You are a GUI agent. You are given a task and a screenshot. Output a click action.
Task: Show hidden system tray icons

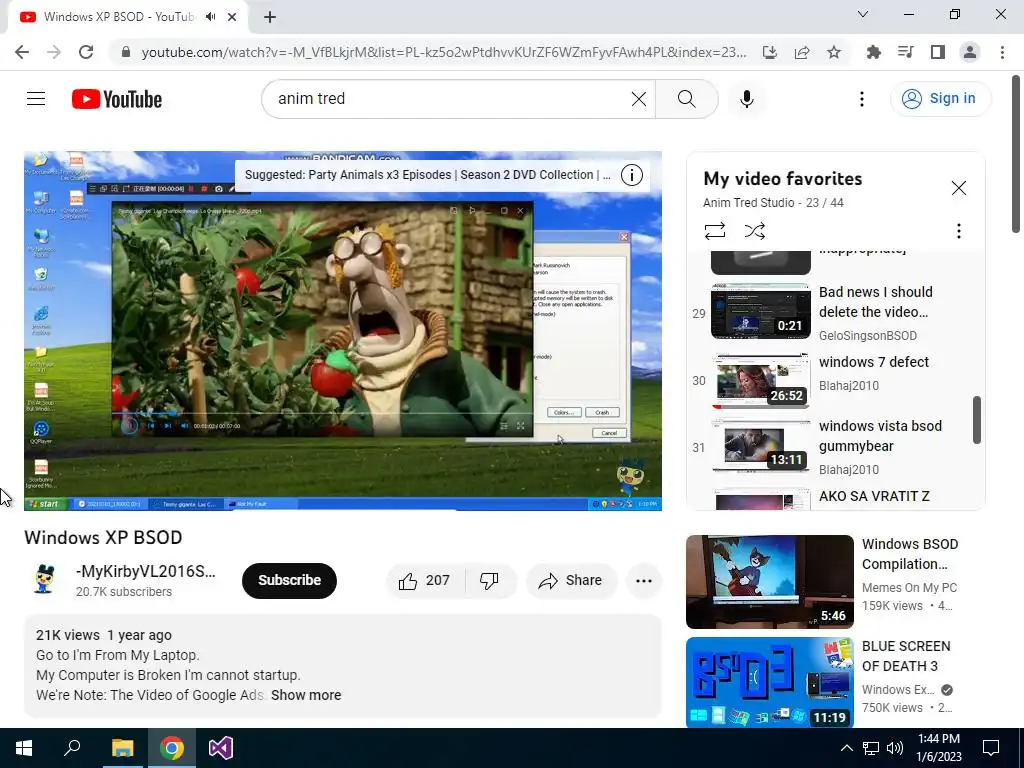pyautogui.click(x=846, y=748)
